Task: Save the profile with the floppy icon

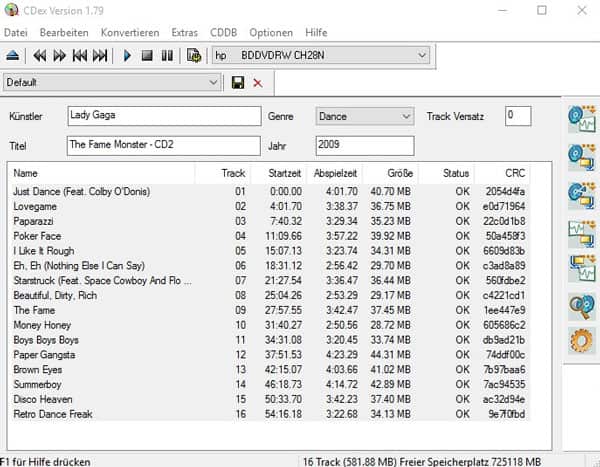Action: [238, 83]
